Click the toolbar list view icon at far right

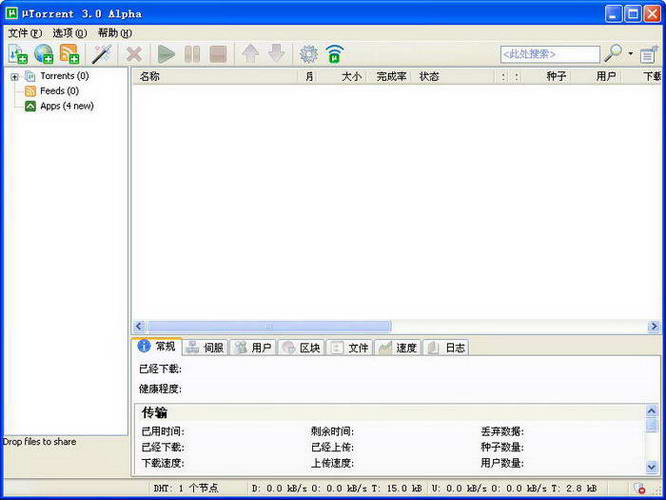pos(648,54)
